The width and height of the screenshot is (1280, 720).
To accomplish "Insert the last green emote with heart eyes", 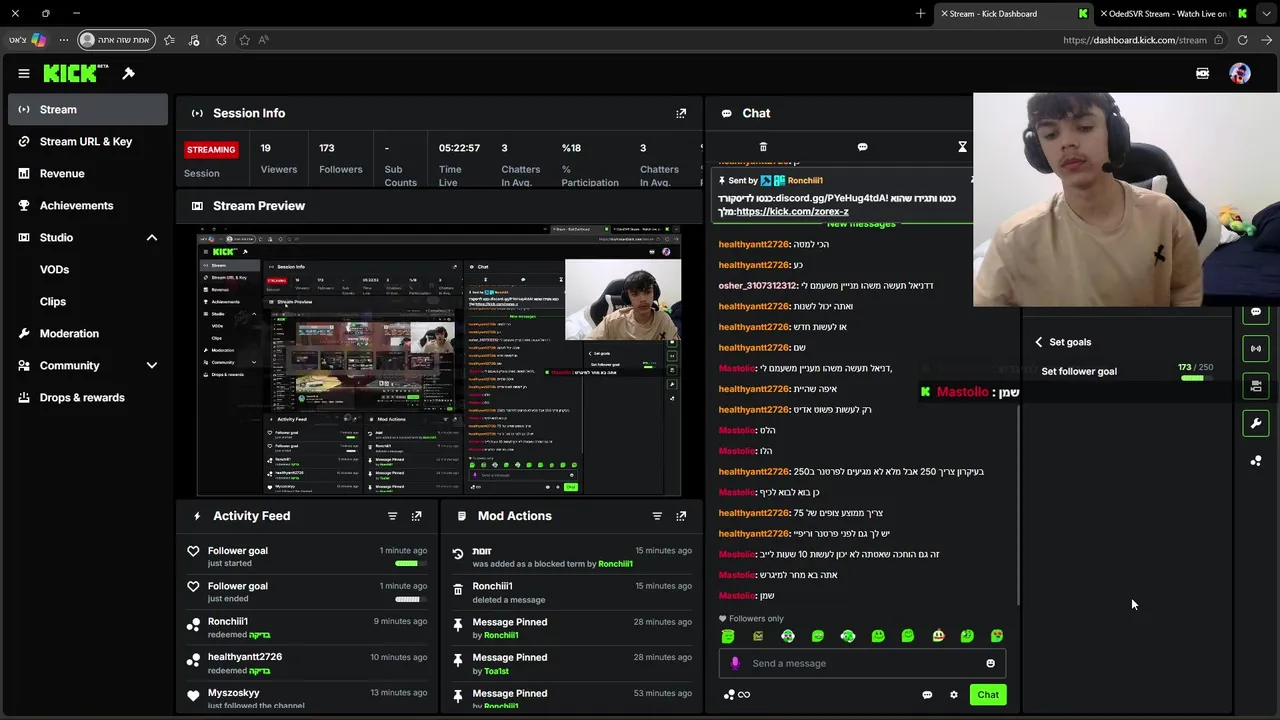I will (x=997, y=636).
